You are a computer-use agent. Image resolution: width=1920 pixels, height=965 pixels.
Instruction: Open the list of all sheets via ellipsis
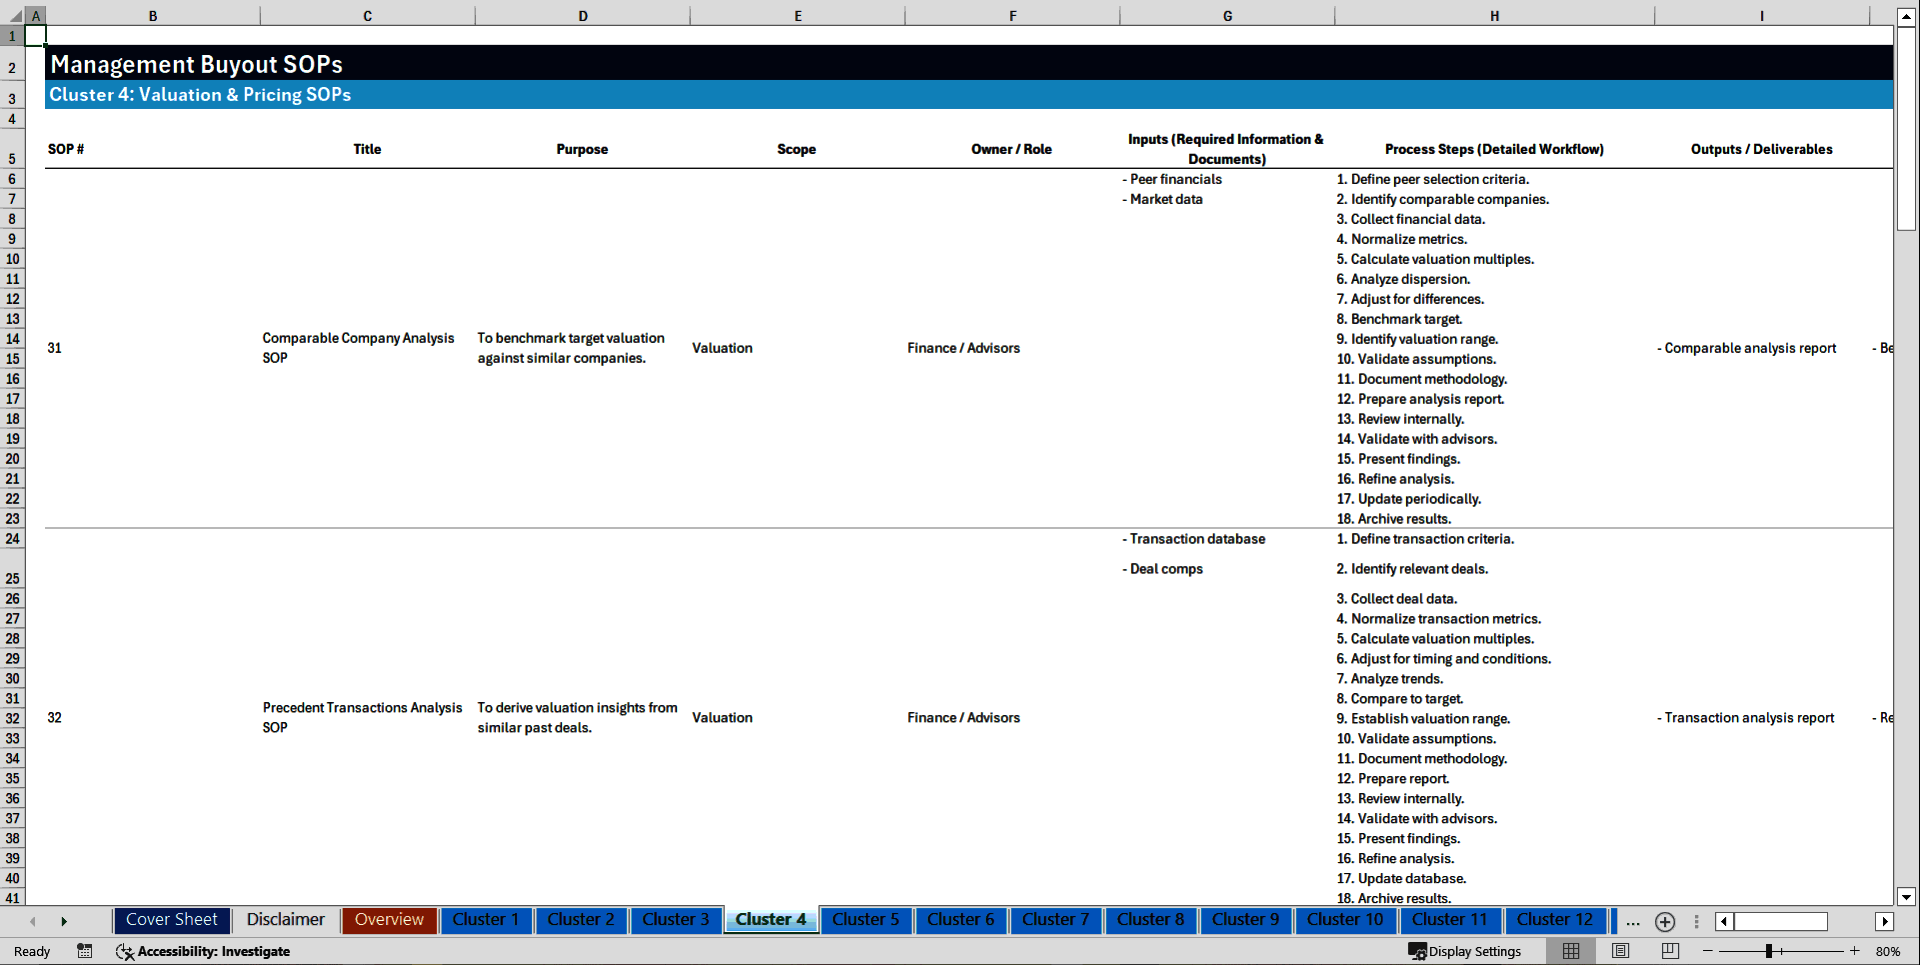click(x=1632, y=922)
